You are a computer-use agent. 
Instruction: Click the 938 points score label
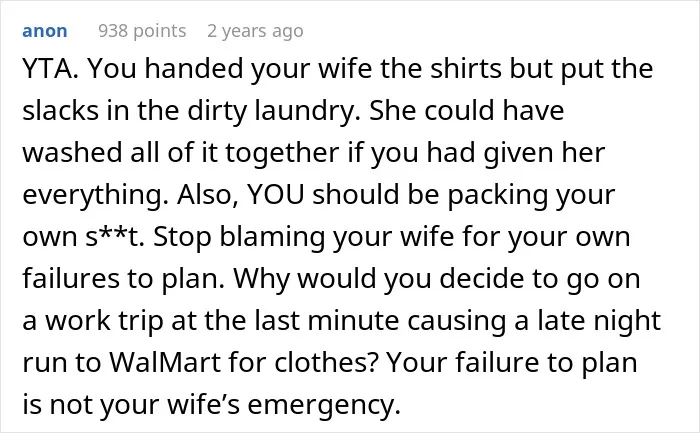pos(142,31)
